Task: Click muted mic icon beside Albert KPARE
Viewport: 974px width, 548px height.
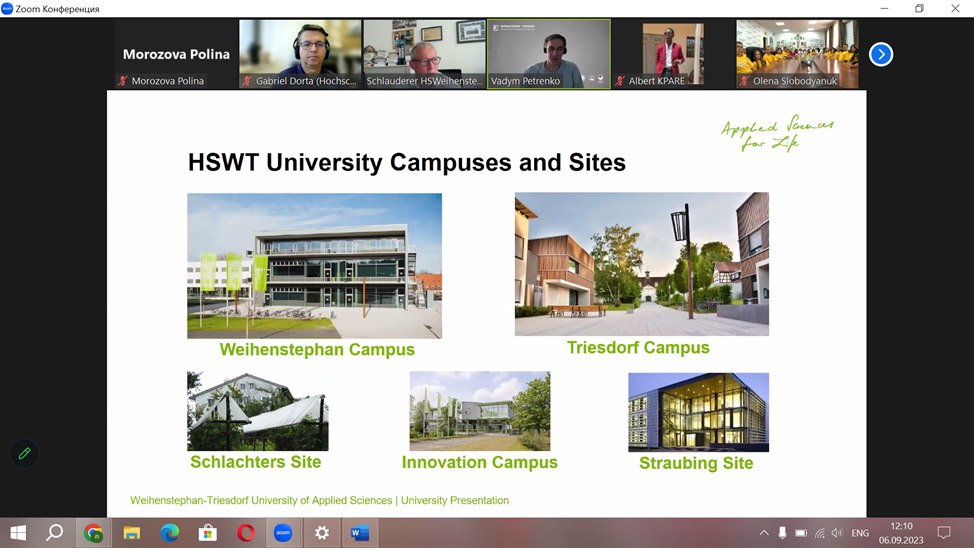Action: click(x=620, y=81)
